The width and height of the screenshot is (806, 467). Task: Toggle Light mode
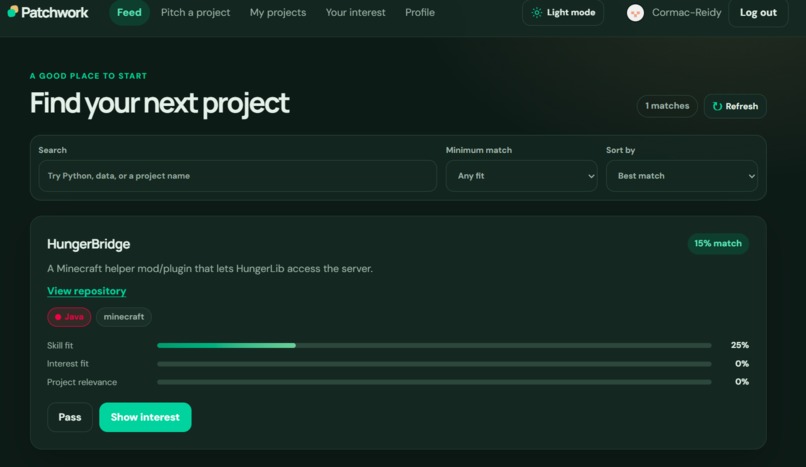coord(563,13)
